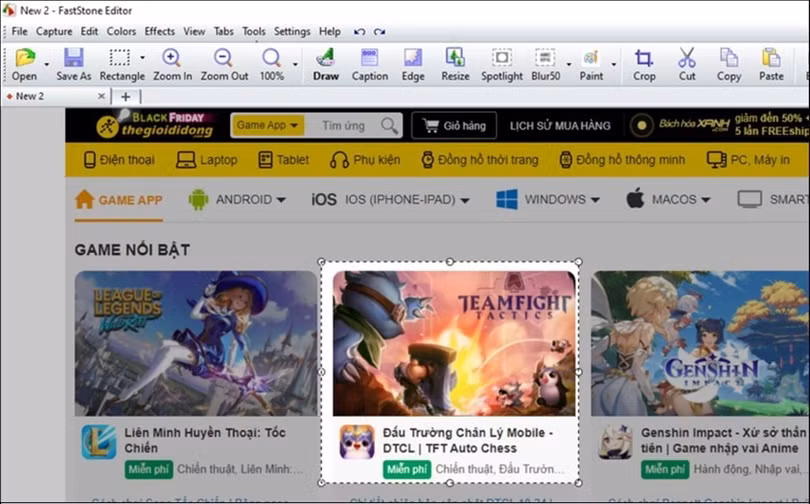This screenshot has height=504, width=810.
Task: Open the Resize tool
Action: coord(455,64)
